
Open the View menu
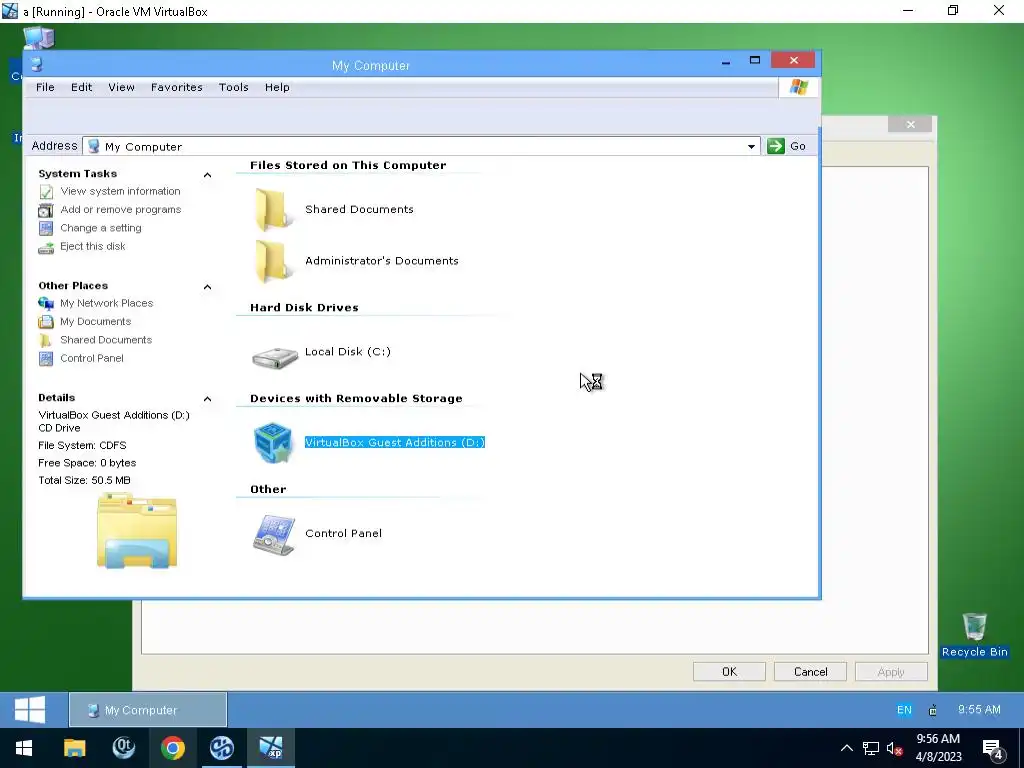(x=121, y=87)
